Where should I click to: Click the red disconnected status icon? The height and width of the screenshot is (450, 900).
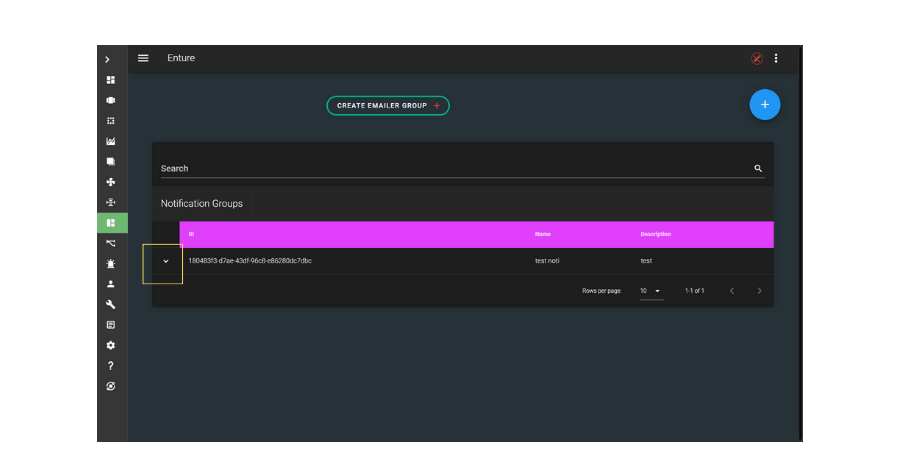tap(757, 58)
